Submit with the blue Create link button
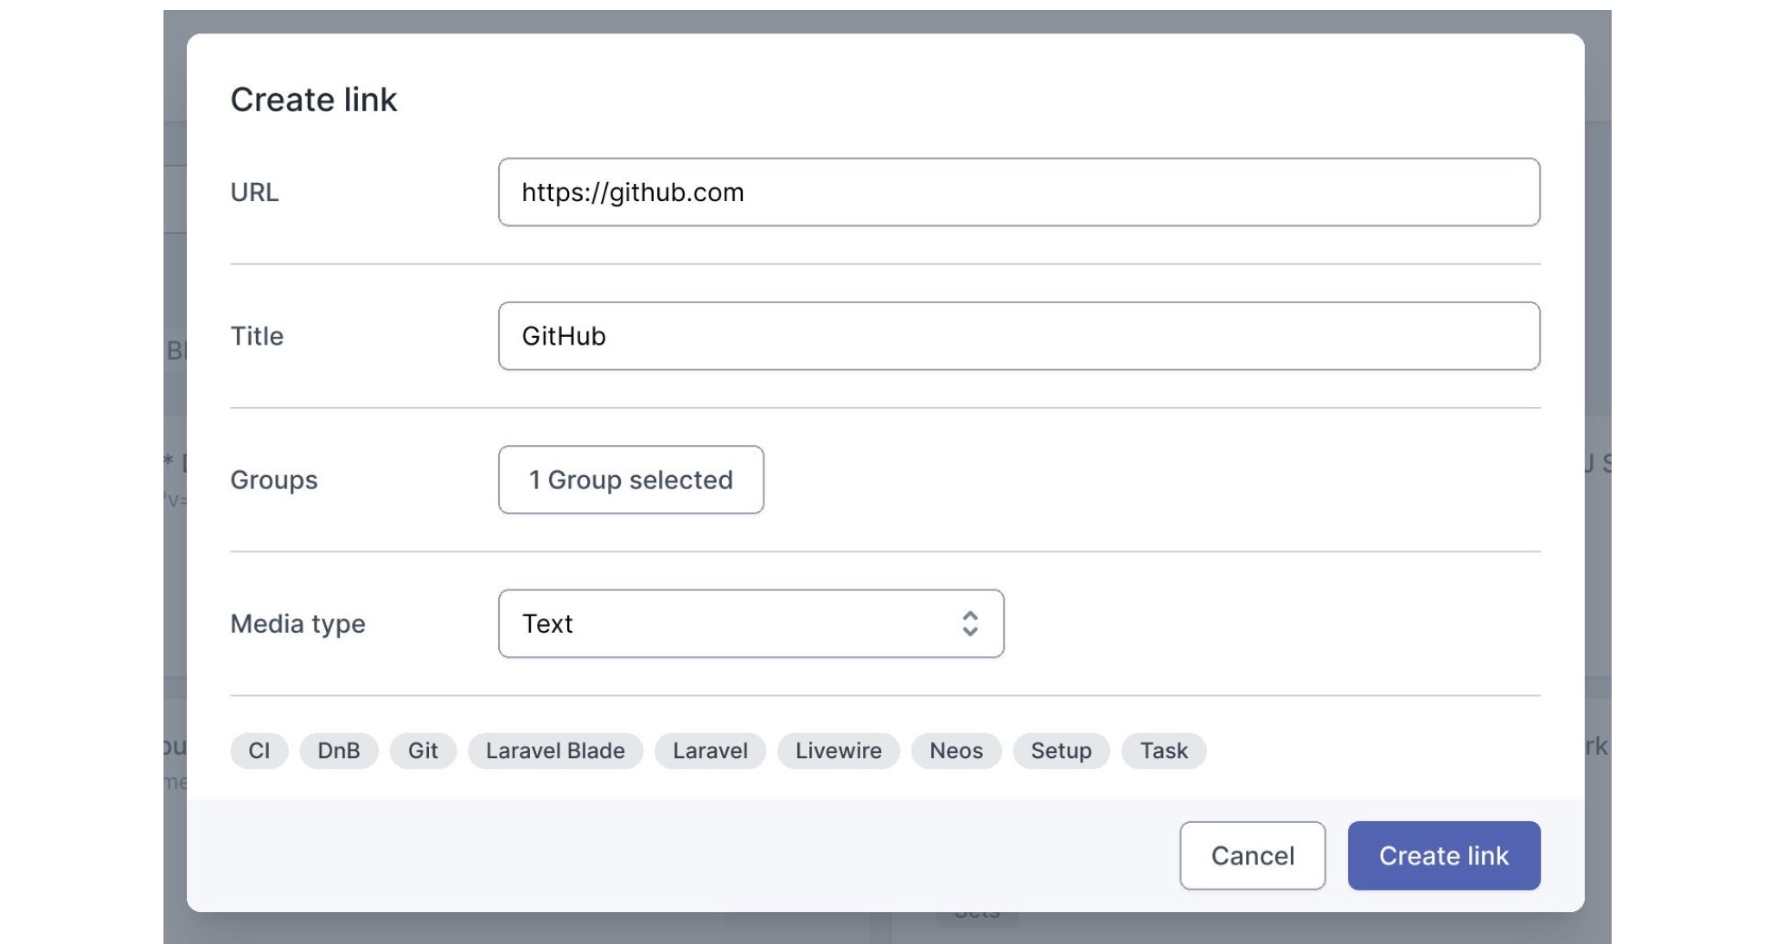Image resolution: width=1770 pixels, height=952 pixels. click(1444, 856)
